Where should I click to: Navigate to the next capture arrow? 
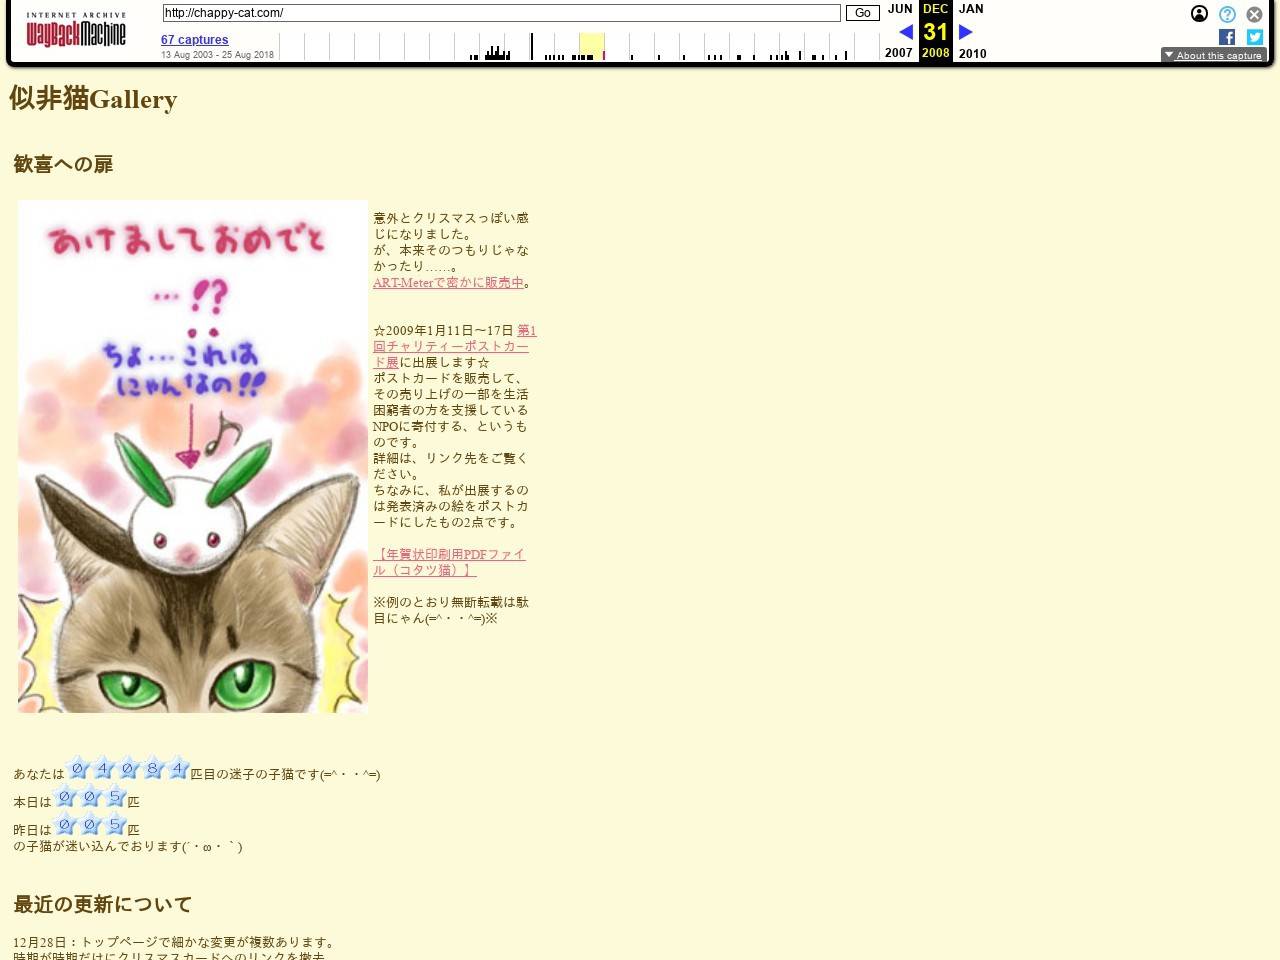tap(964, 32)
